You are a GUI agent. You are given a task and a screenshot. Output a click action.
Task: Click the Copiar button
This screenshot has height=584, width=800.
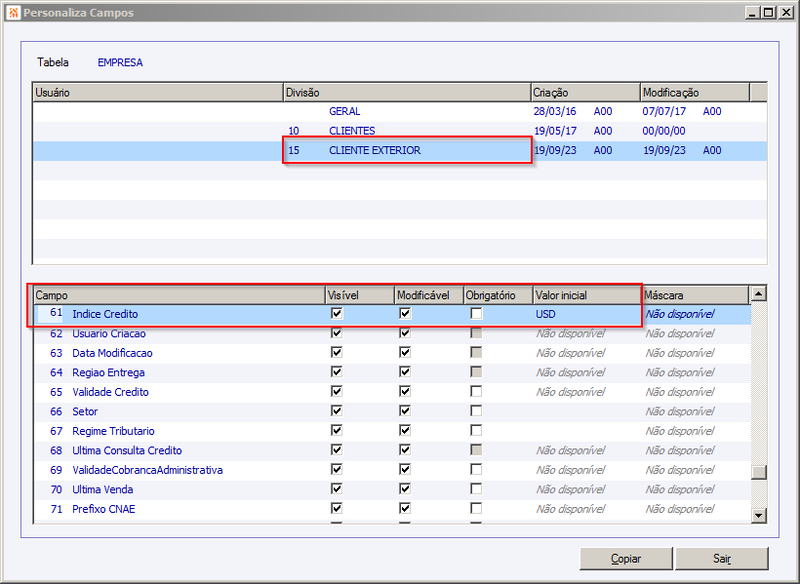(626, 558)
